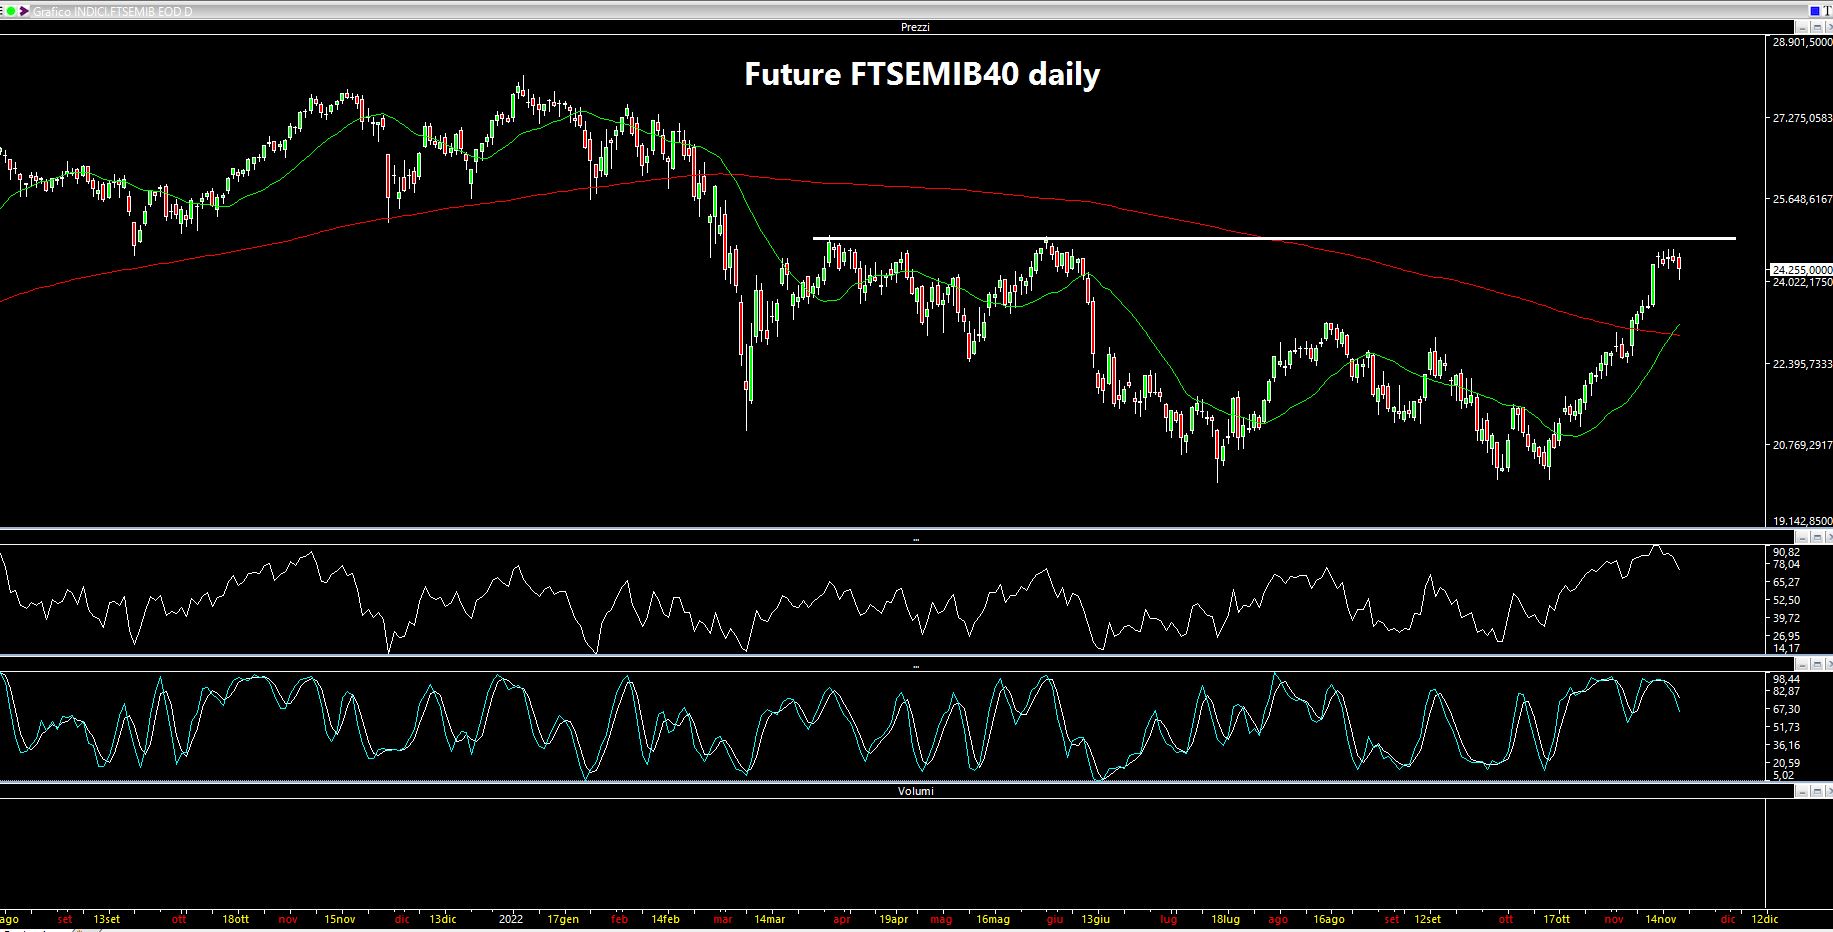Minimize the stochastic indicator panel
1833x932 pixels.
point(1802,664)
